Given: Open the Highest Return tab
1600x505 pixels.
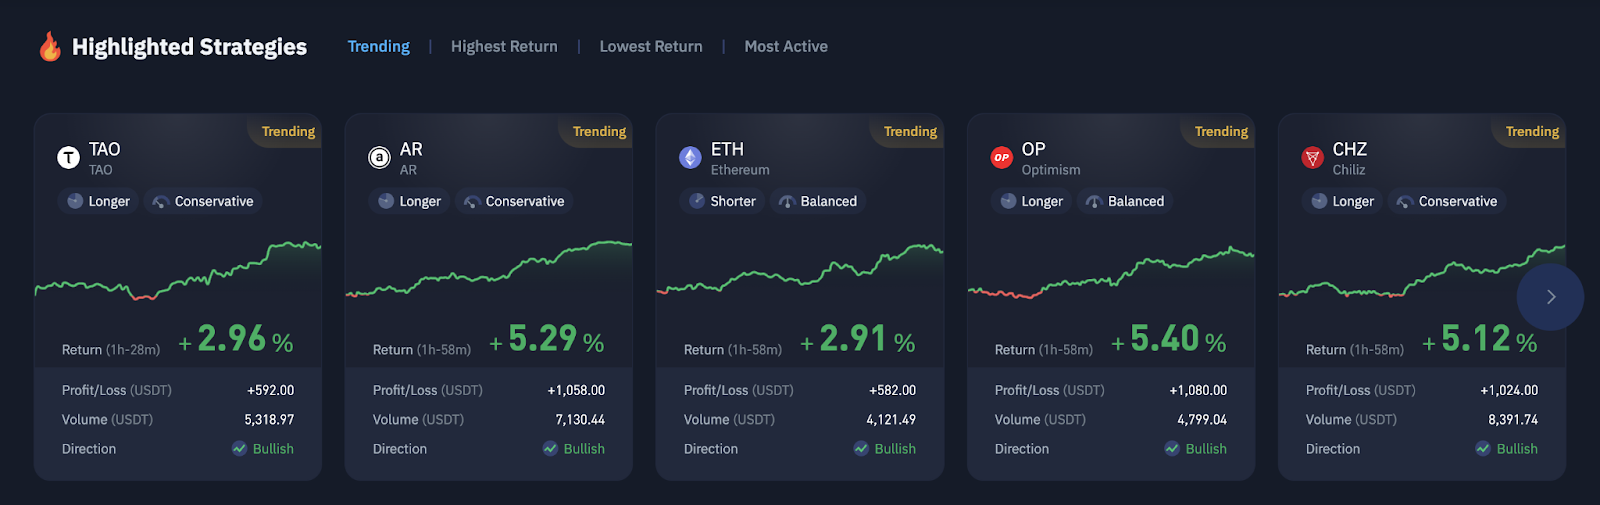Looking at the screenshot, I should 504,46.
